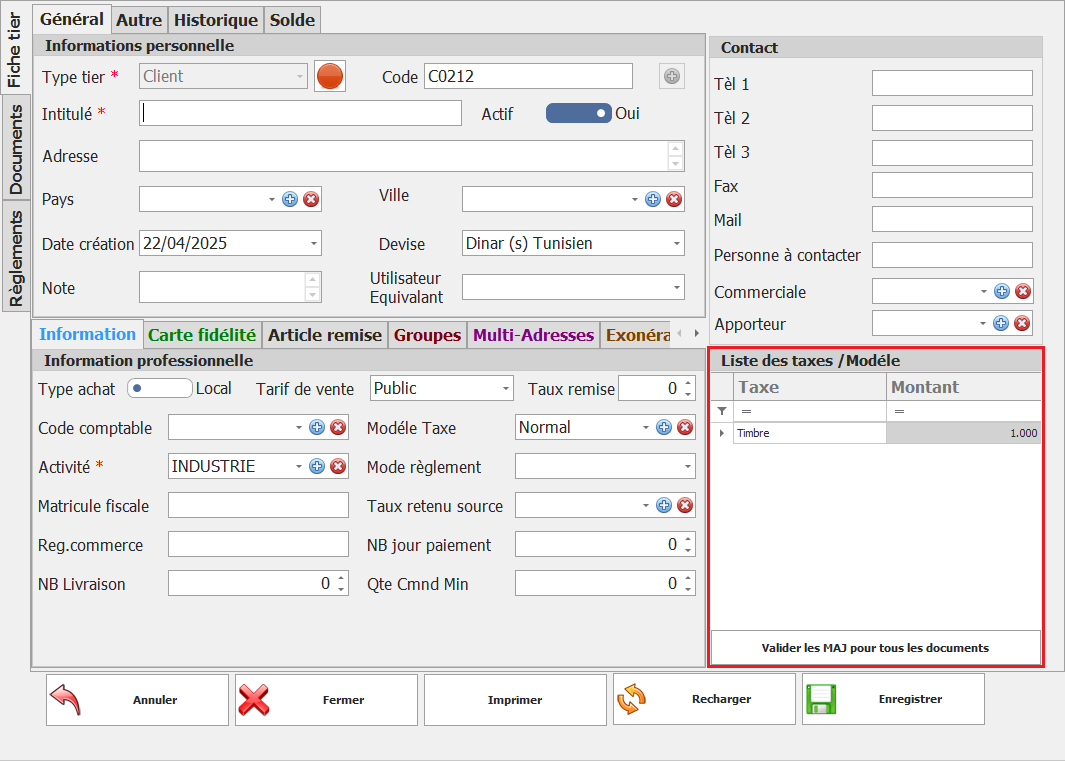Click the red delete icon next to Ville

click(x=674, y=199)
